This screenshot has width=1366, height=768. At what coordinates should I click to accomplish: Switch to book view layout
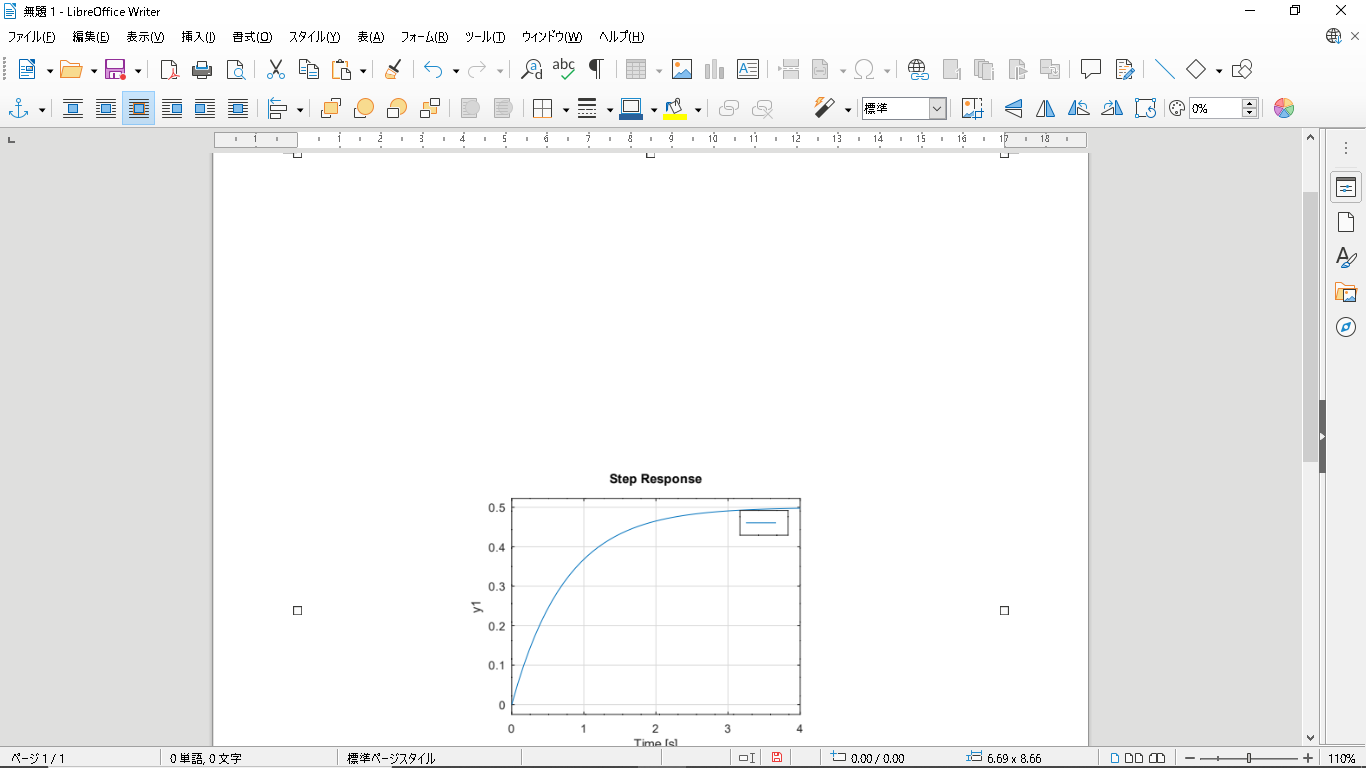point(1157,758)
